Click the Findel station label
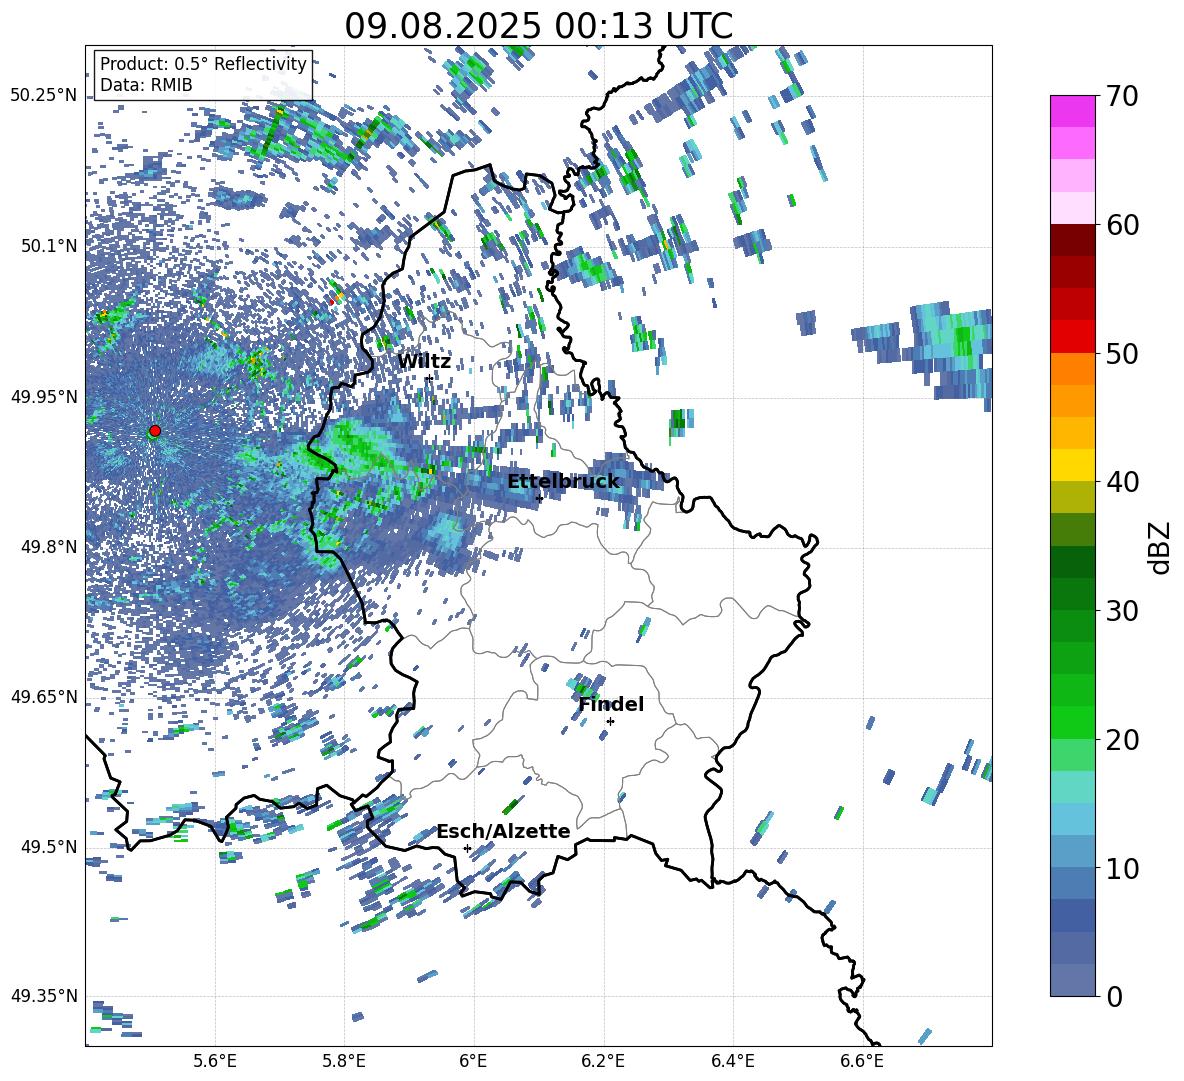Viewport: 1184px width, 1081px height. pyautogui.click(x=612, y=704)
